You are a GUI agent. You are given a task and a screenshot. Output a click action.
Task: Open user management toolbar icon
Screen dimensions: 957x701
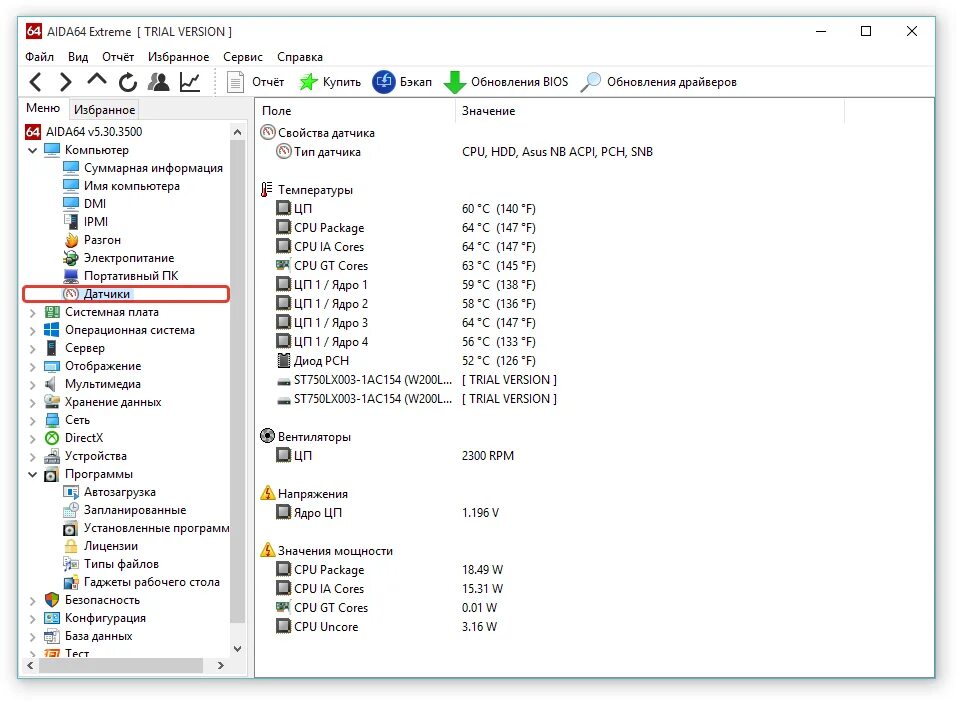(x=159, y=82)
